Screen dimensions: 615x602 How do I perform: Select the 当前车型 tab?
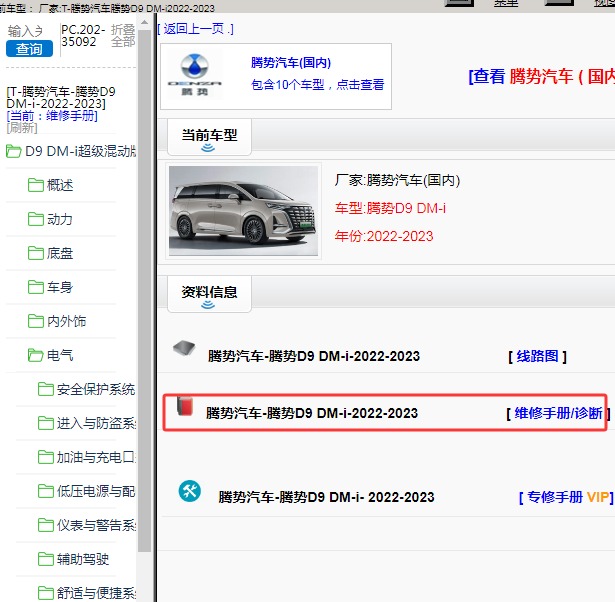point(209,137)
